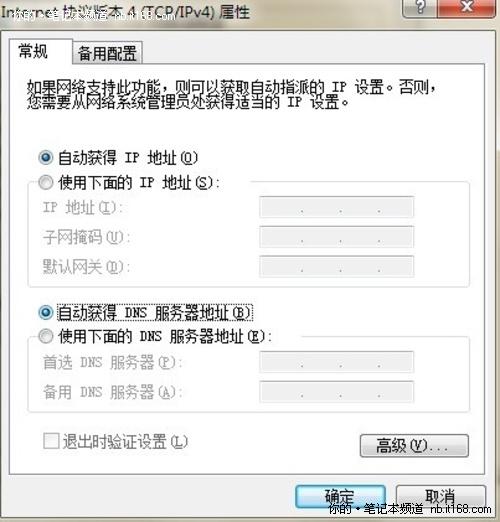Click the 首选 DNS 服务器 input field
Viewport: 500px width, 522px height.
coord(337,362)
